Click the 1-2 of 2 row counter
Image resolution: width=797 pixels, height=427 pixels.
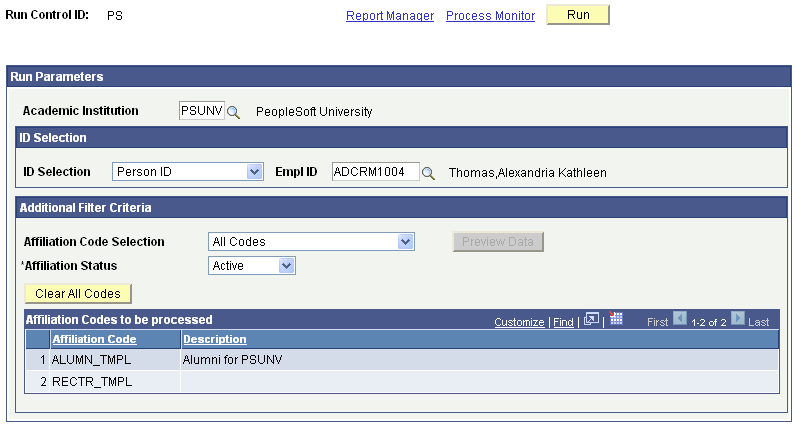(709, 322)
